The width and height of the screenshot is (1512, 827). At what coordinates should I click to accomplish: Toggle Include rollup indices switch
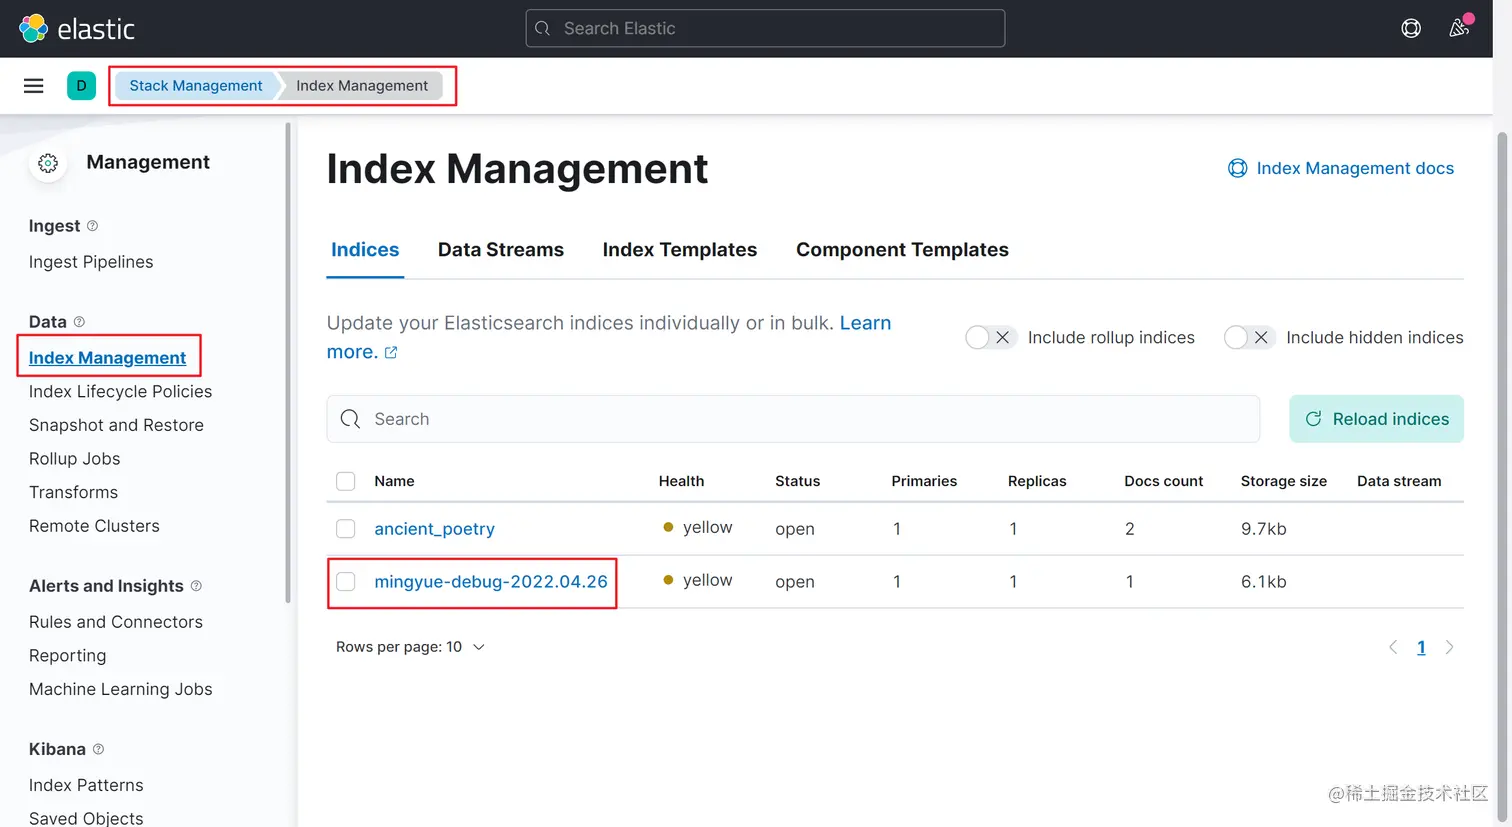990,338
